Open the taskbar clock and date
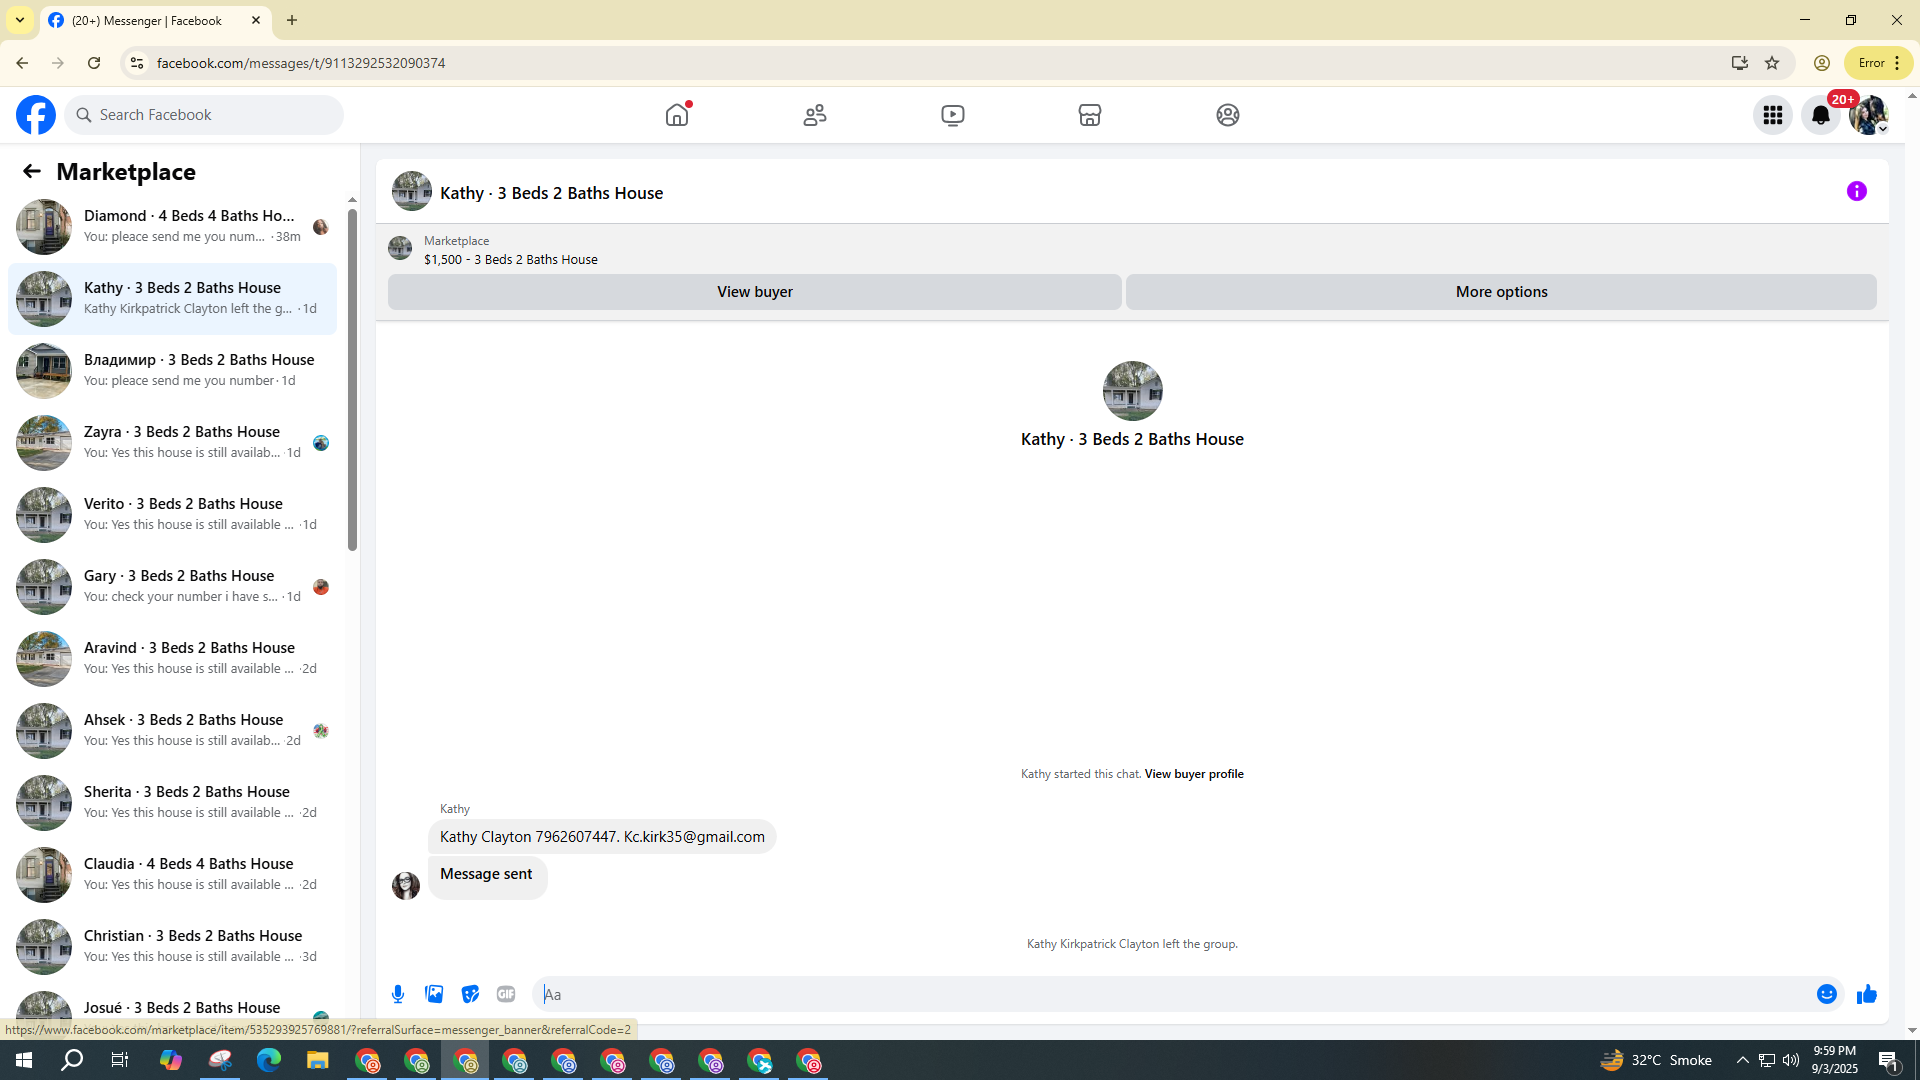Viewport: 1920px width, 1080px height. click(1835, 1060)
